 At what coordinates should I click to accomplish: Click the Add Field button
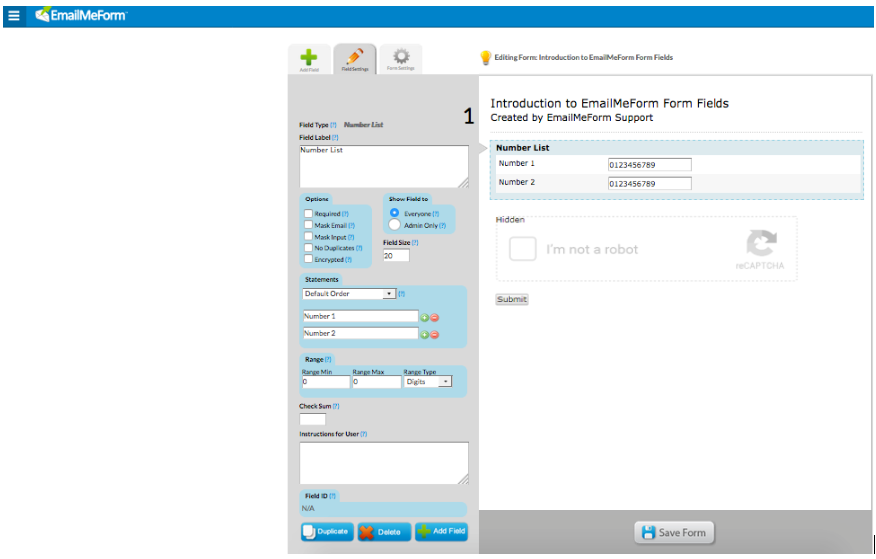441,531
